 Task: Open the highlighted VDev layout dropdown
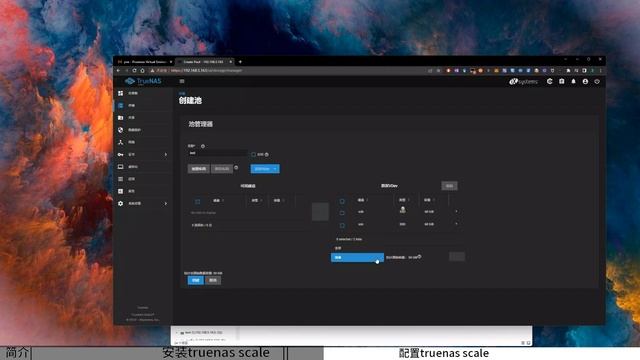[357, 258]
